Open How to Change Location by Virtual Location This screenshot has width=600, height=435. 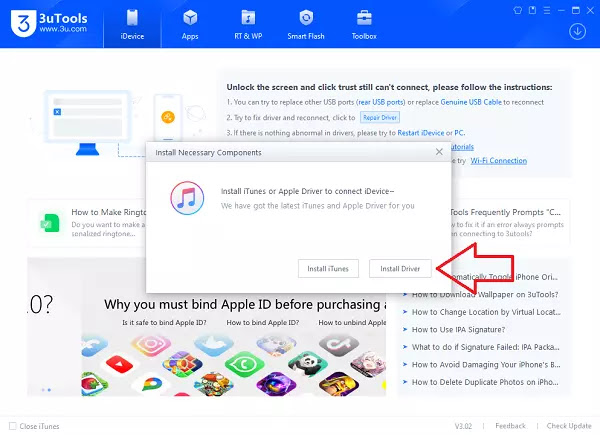point(486,312)
